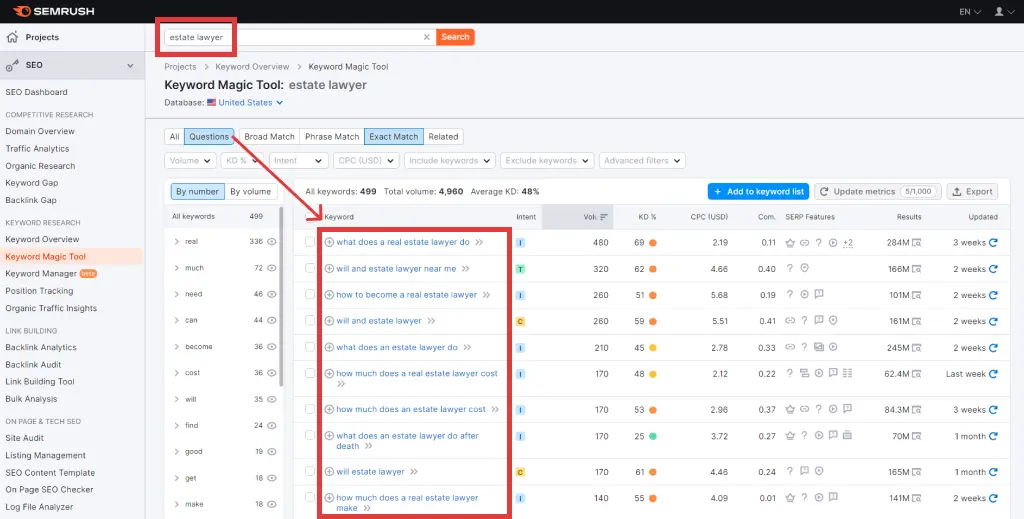Open the Intent filter dropdown
Viewport: 1024px width, 519px height.
(x=298, y=161)
